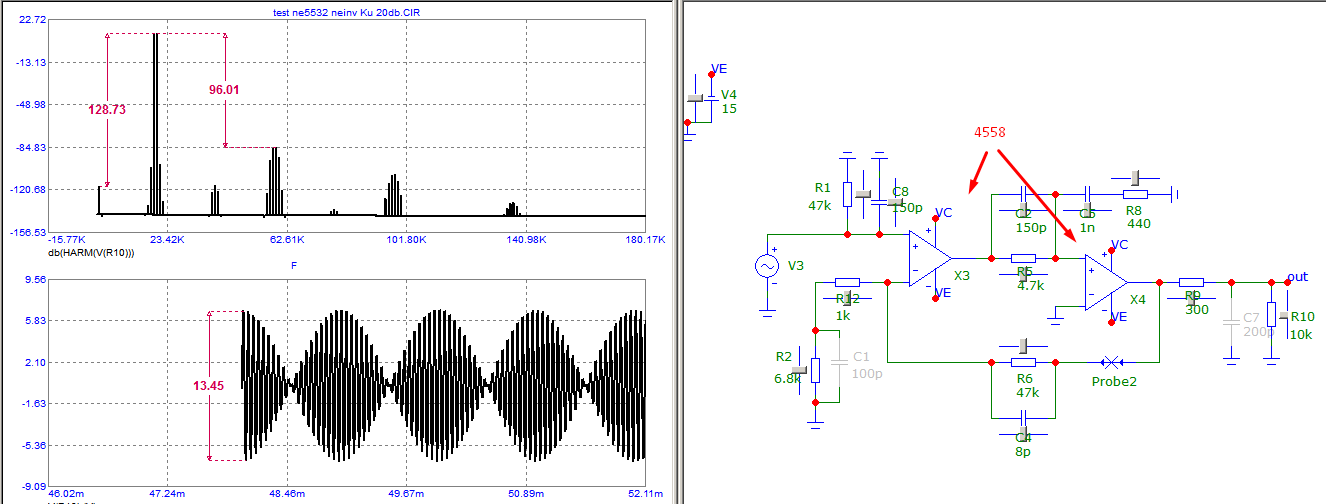1326x504 pixels.
Task: Click the '140.98K' frequency axis value
Action: (x=526, y=240)
